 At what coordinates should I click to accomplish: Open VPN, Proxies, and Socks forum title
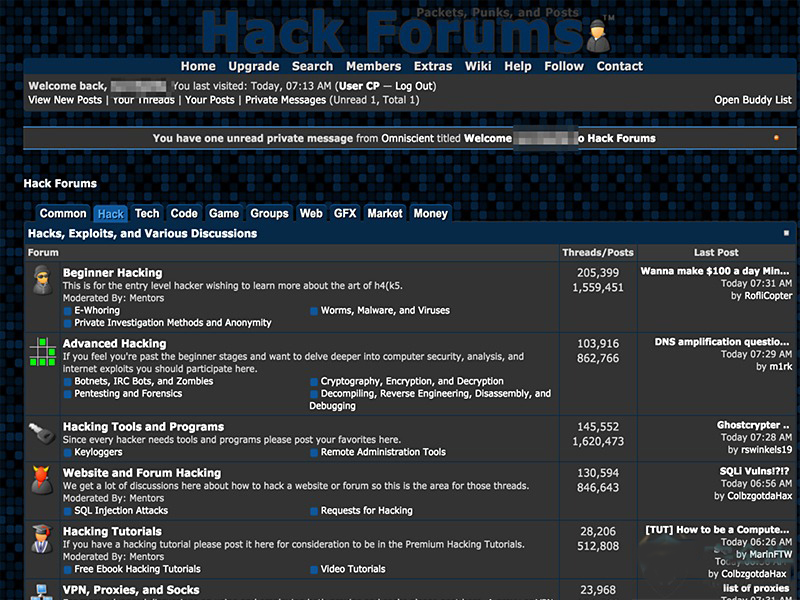tap(131, 590)
